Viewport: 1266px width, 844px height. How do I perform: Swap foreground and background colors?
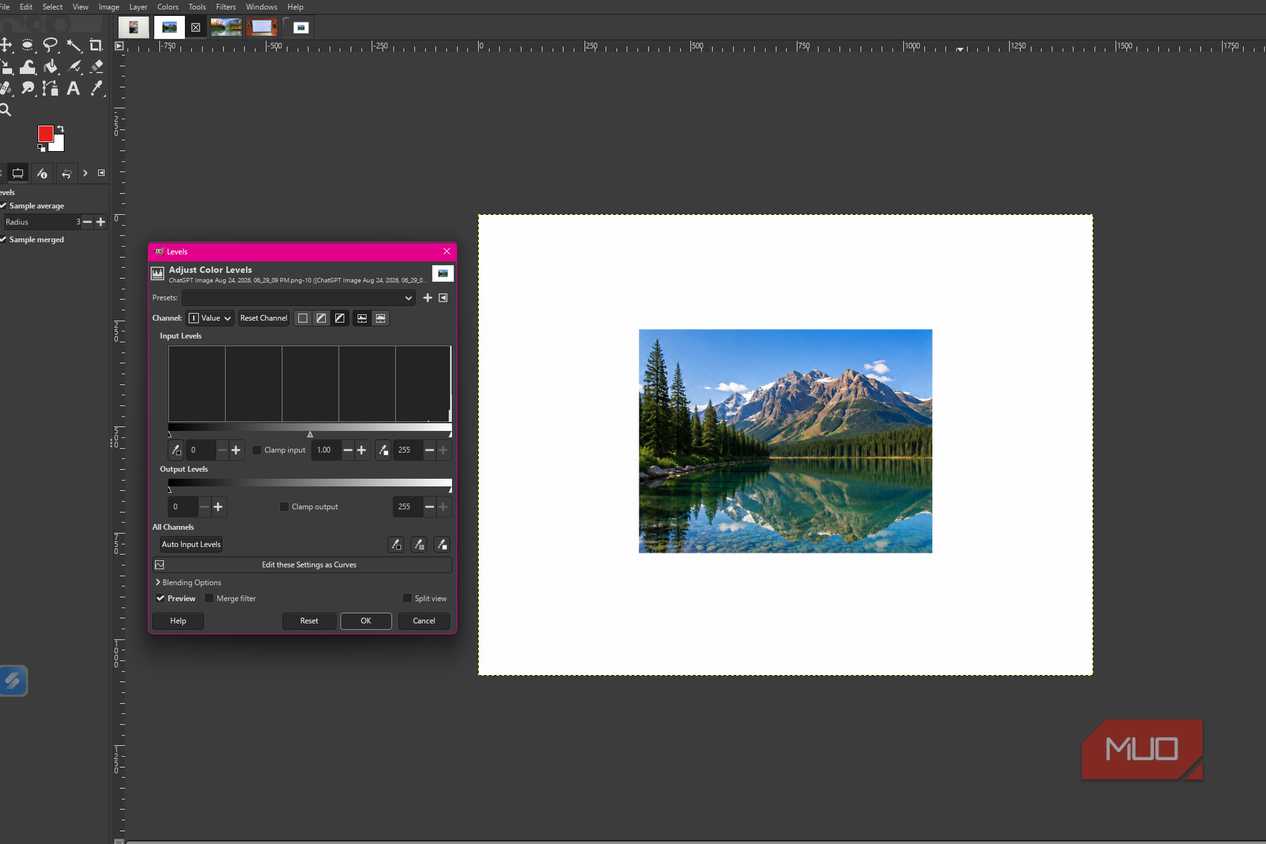(60, 129)
